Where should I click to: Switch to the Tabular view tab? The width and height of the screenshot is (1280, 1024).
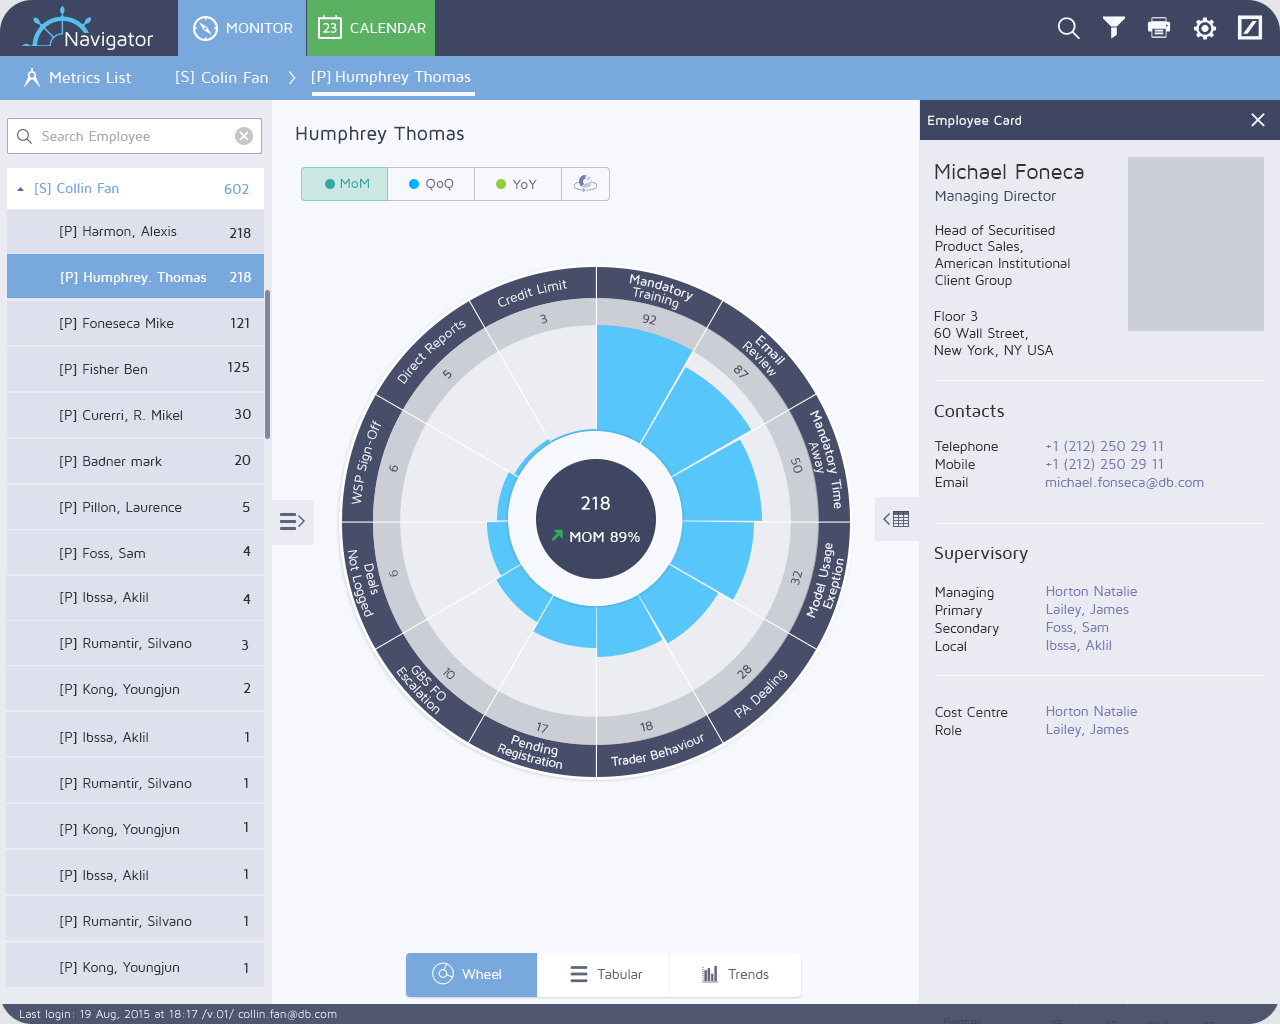coord(604,974)
